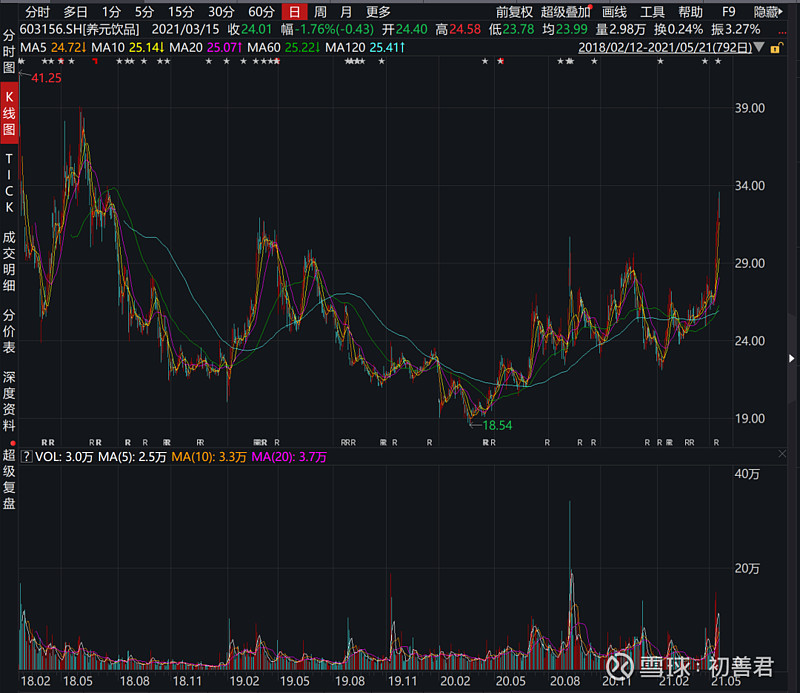Click the red flag marker at chart top
The width and height of the screenshot is (800, 693).
click(x=95, y=61)
